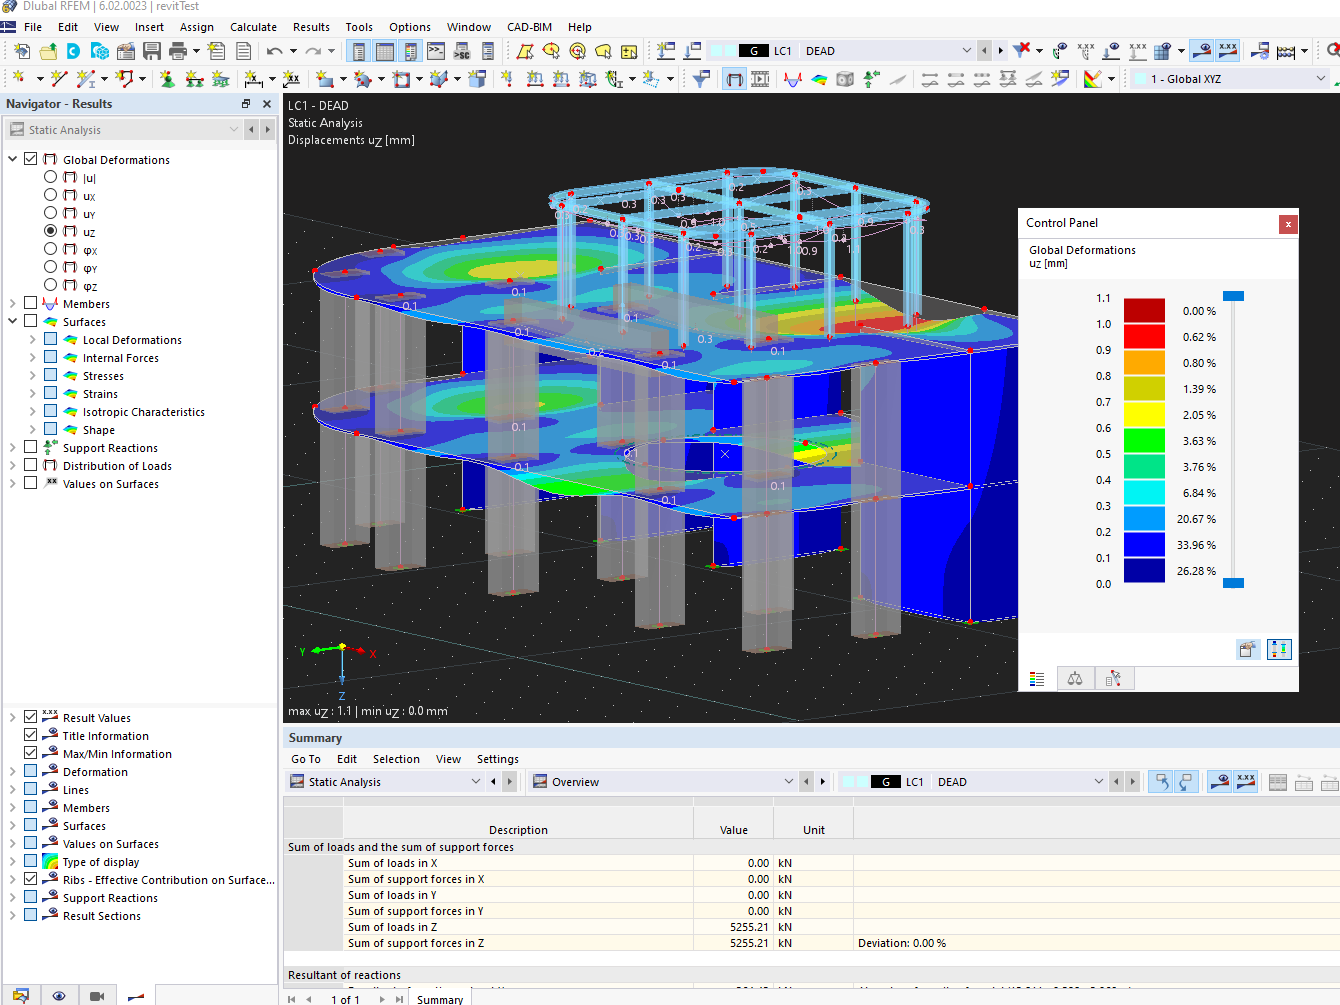The image size is (1340, 1005).
Task: Check the Support Reactions results checkbox
Action: pyautogui.click(x=30, y=447)
